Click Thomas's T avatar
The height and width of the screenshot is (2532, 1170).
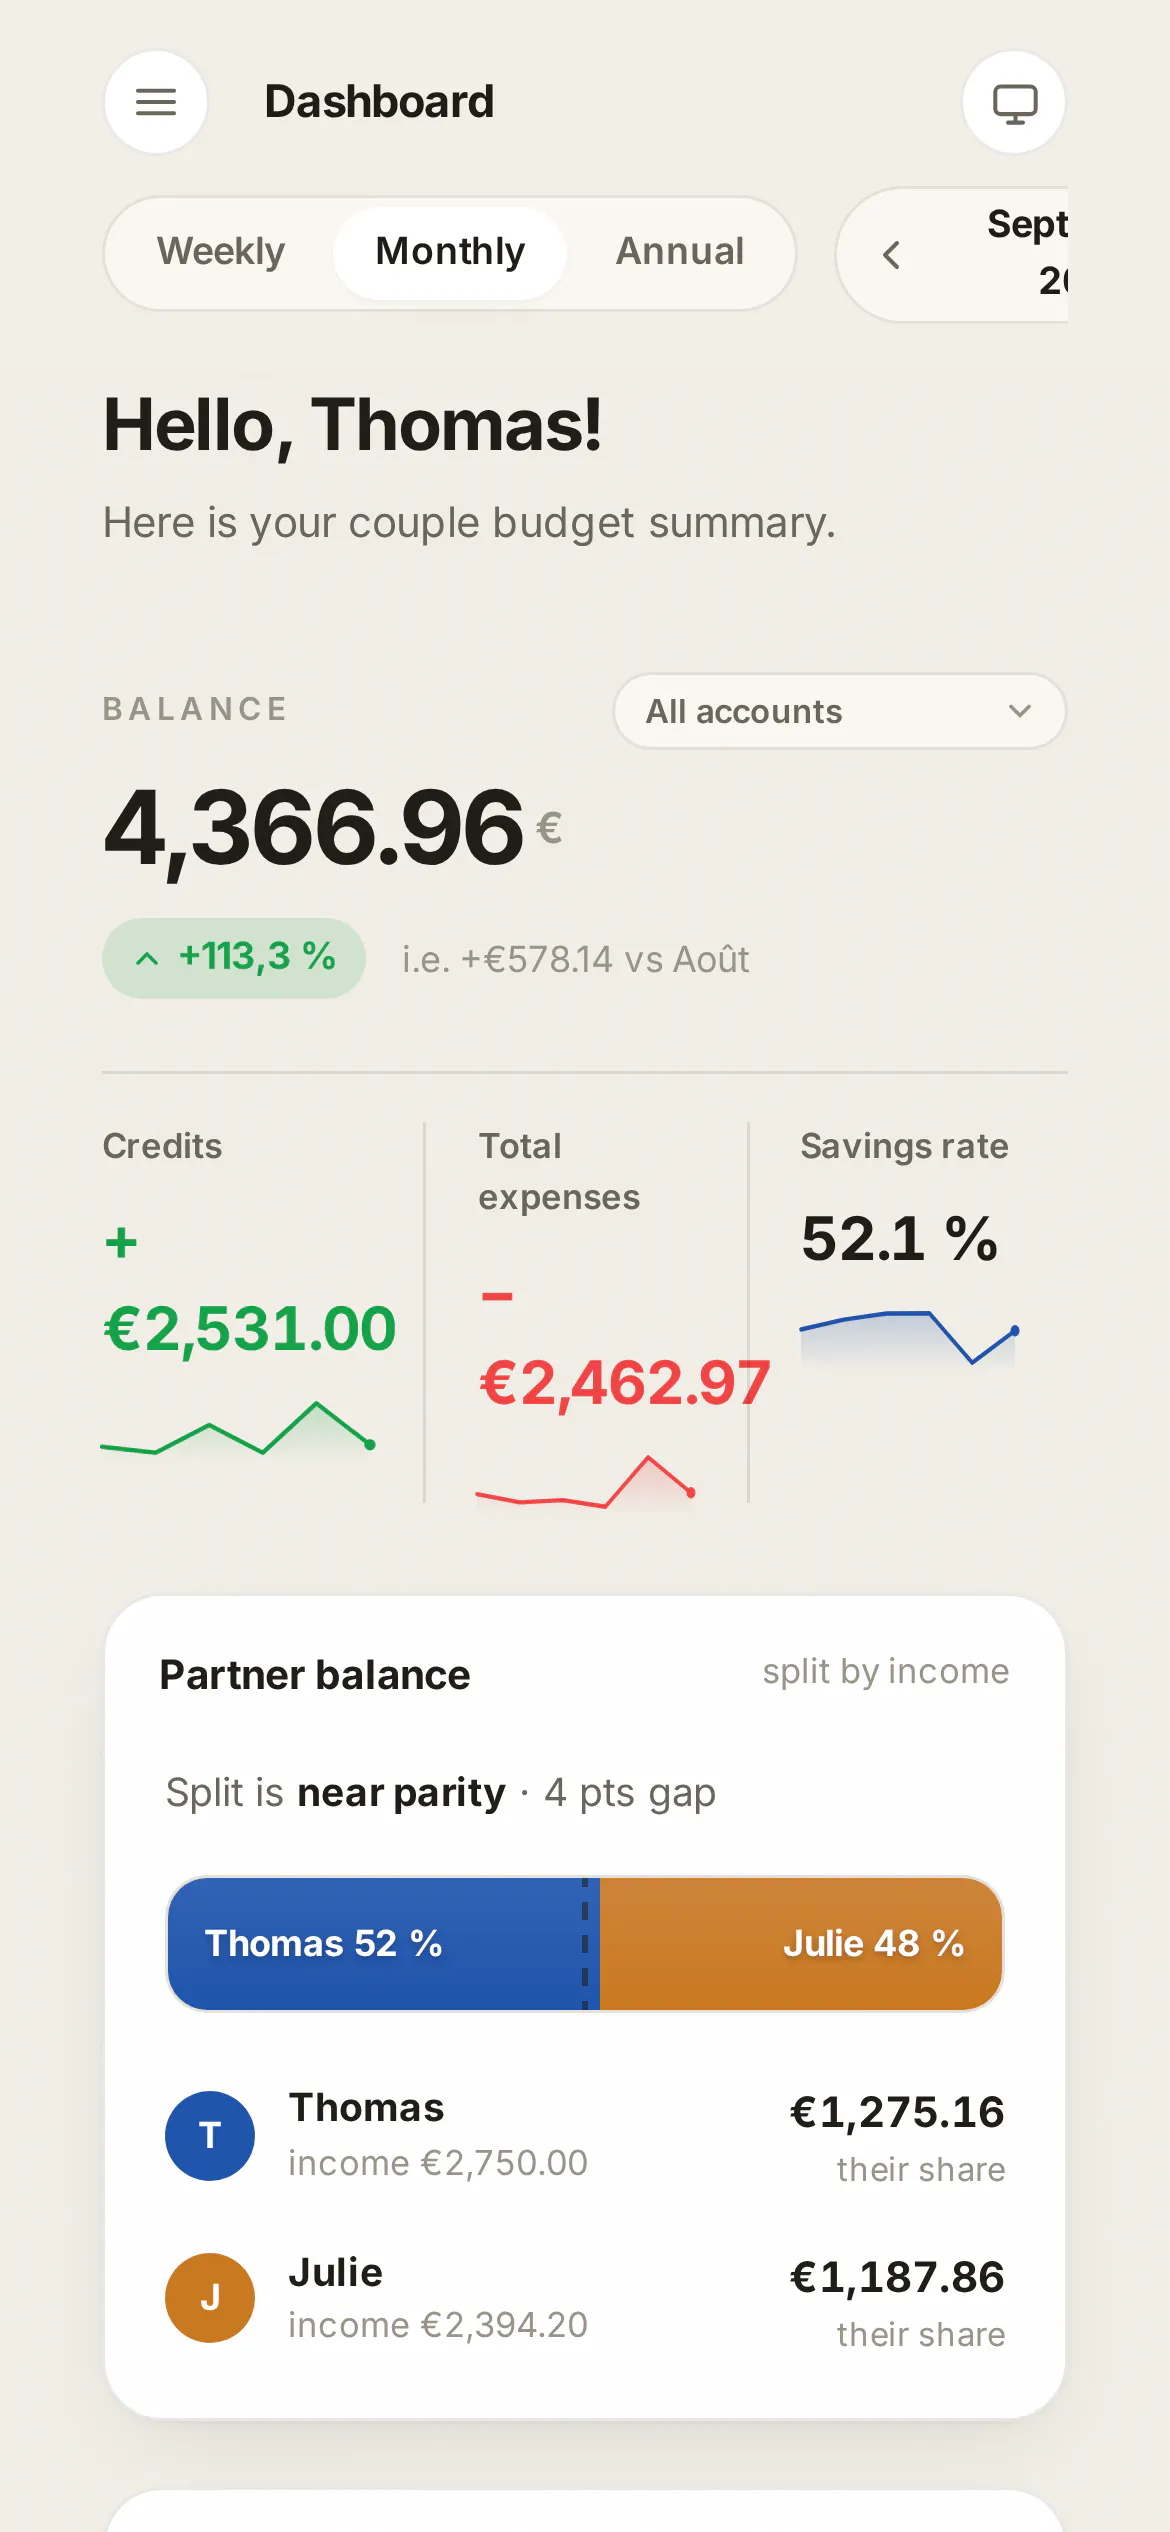[210, 2135]
